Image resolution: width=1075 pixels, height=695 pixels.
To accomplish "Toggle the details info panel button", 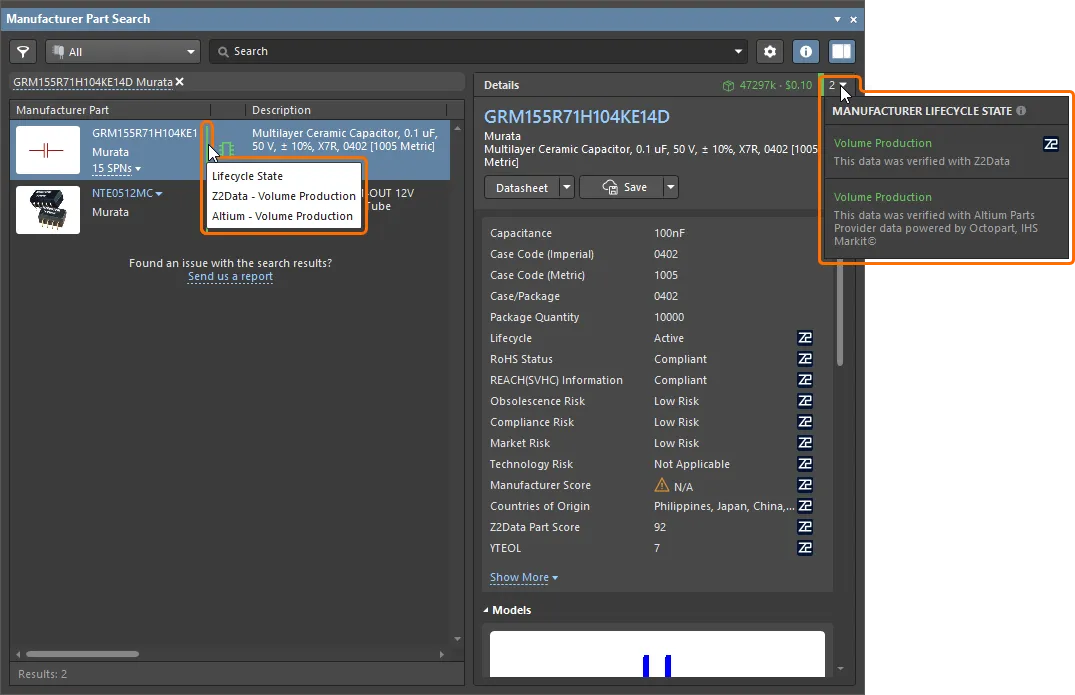I will pyautogui.click(x=806, y=52).
